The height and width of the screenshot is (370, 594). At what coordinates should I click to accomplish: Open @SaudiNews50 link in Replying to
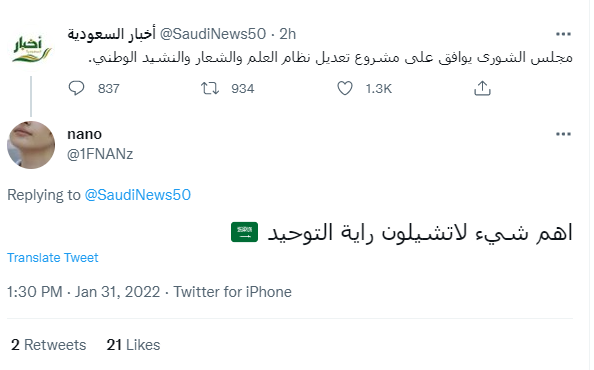138,195
